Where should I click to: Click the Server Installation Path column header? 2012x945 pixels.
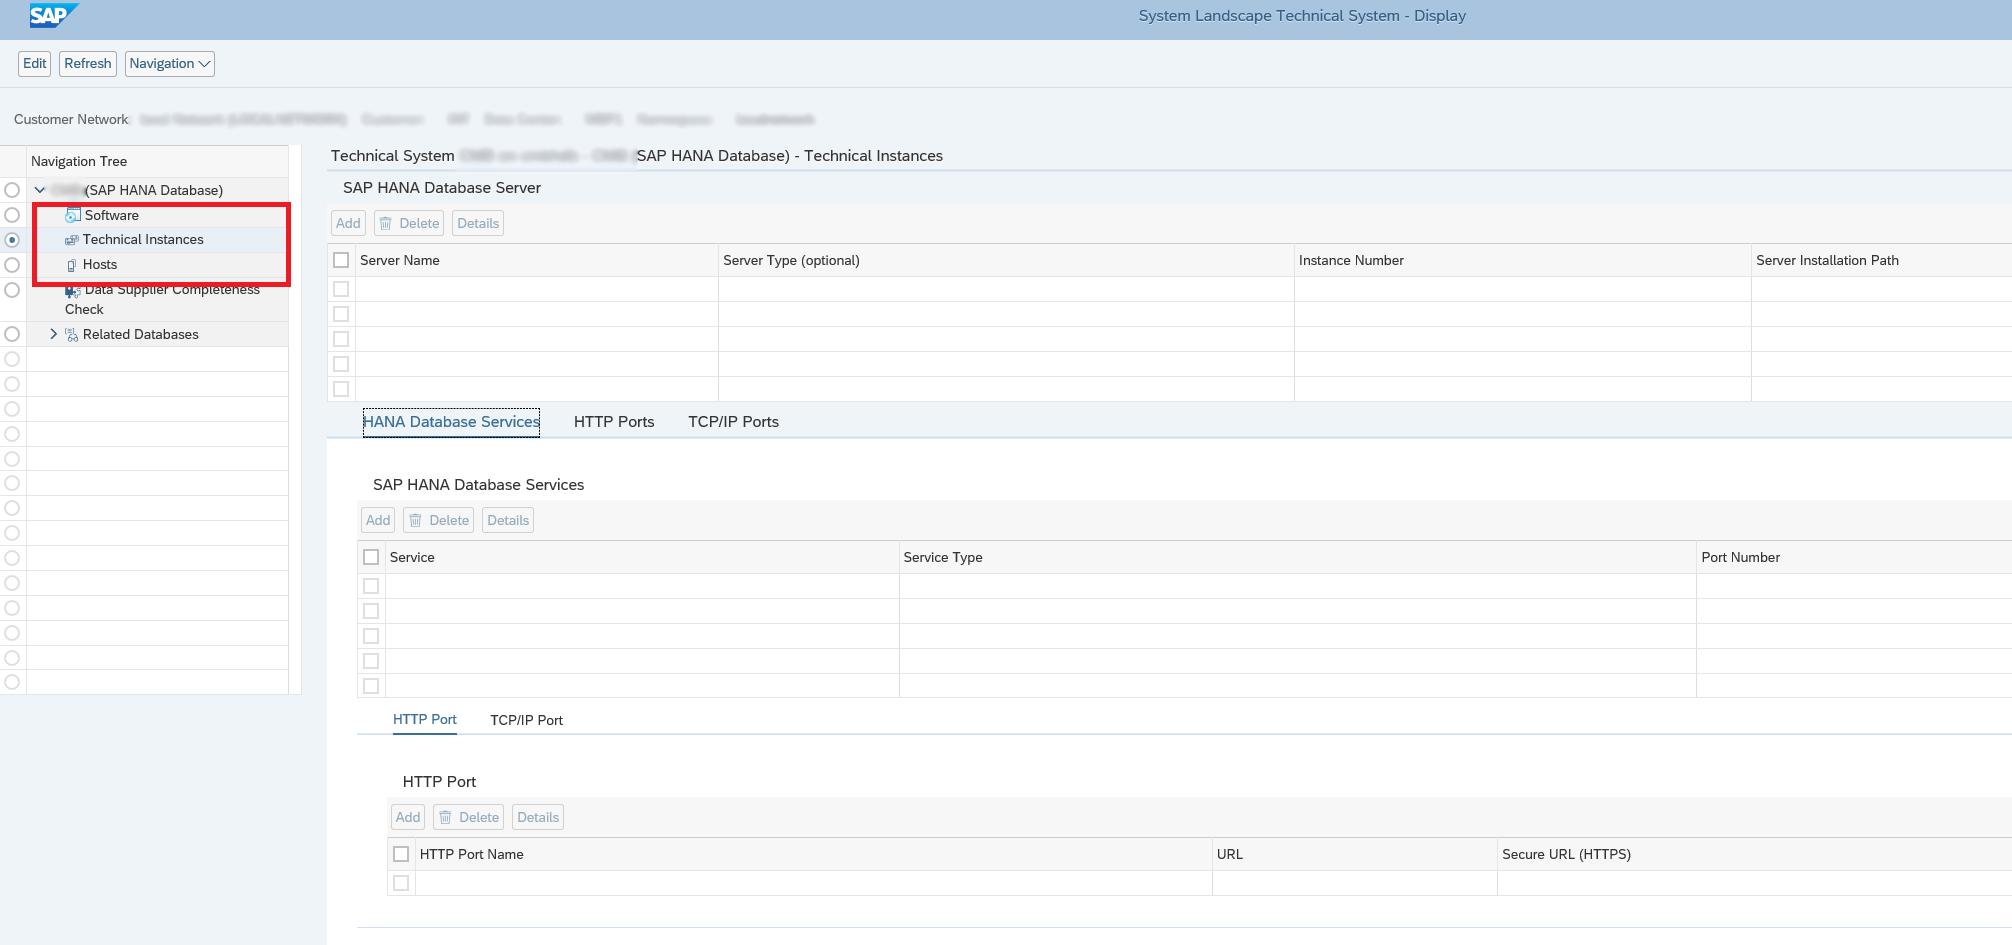[1881, 260]
